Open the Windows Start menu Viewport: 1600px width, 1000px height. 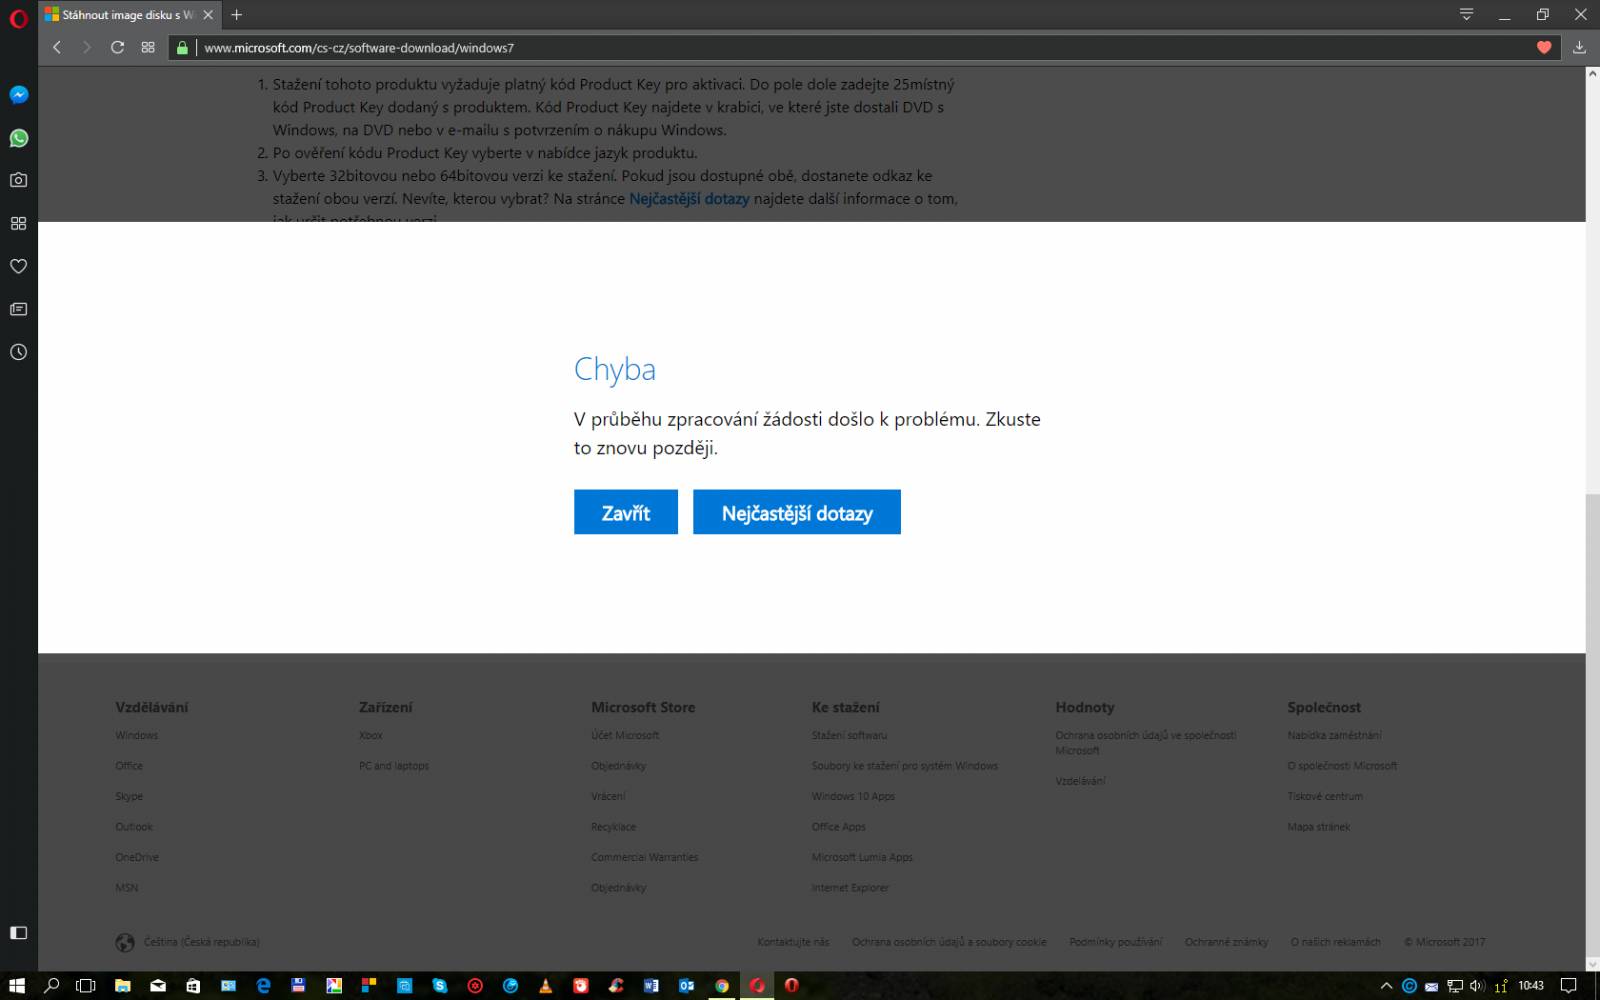point(17,985)
